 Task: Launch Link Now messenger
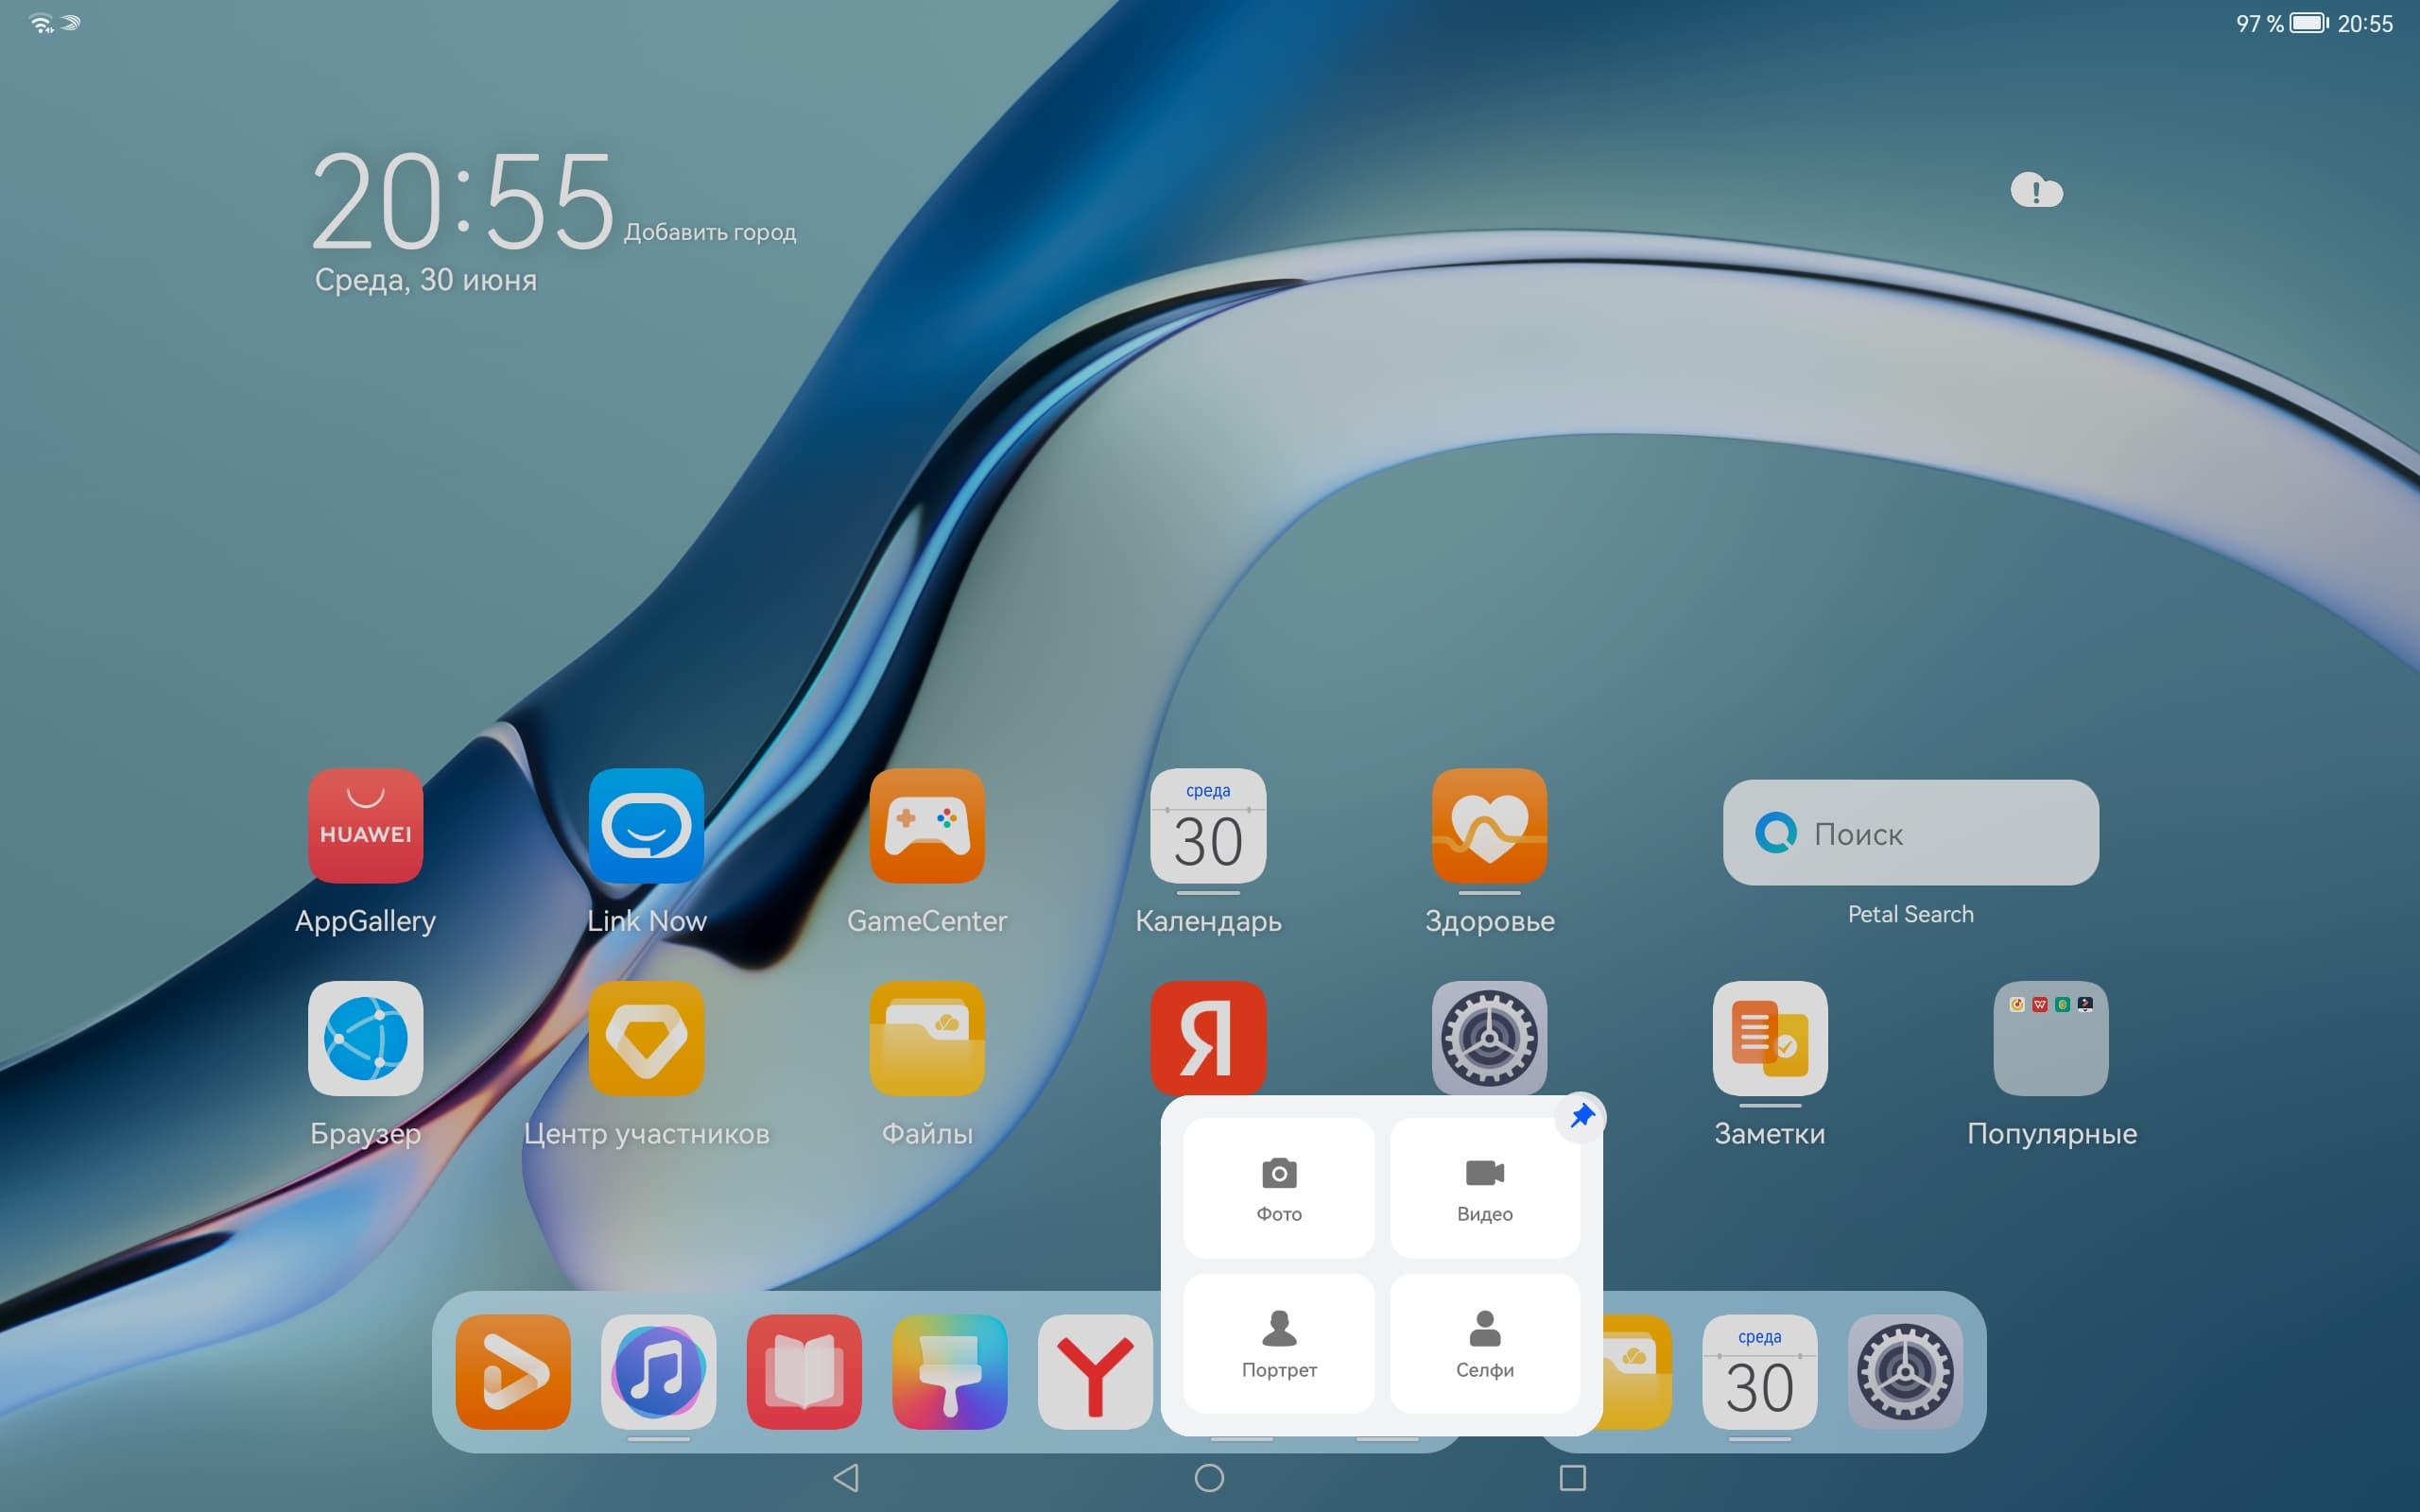click(x=646, y=826)
